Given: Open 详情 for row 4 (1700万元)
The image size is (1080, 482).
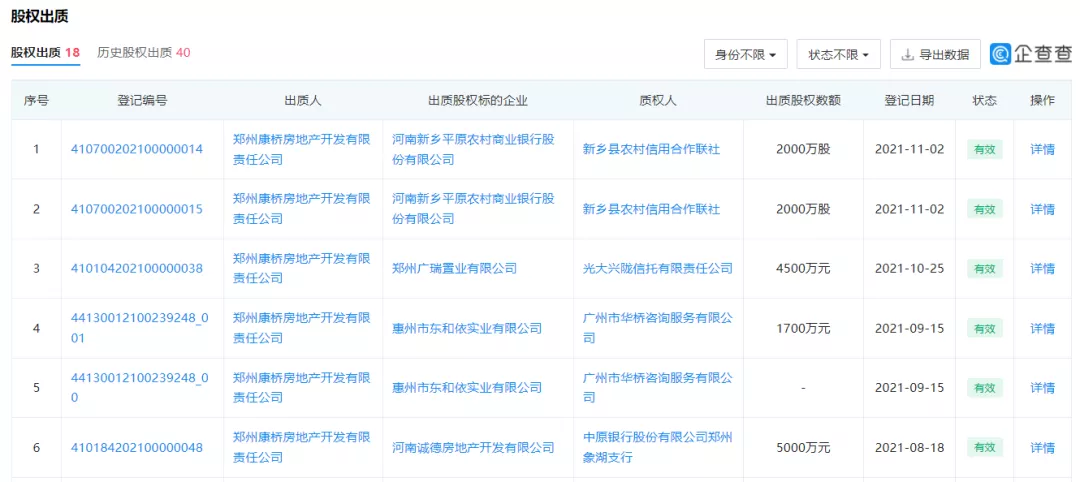Looking at the screenshot, I should (x=1042, y=328).
